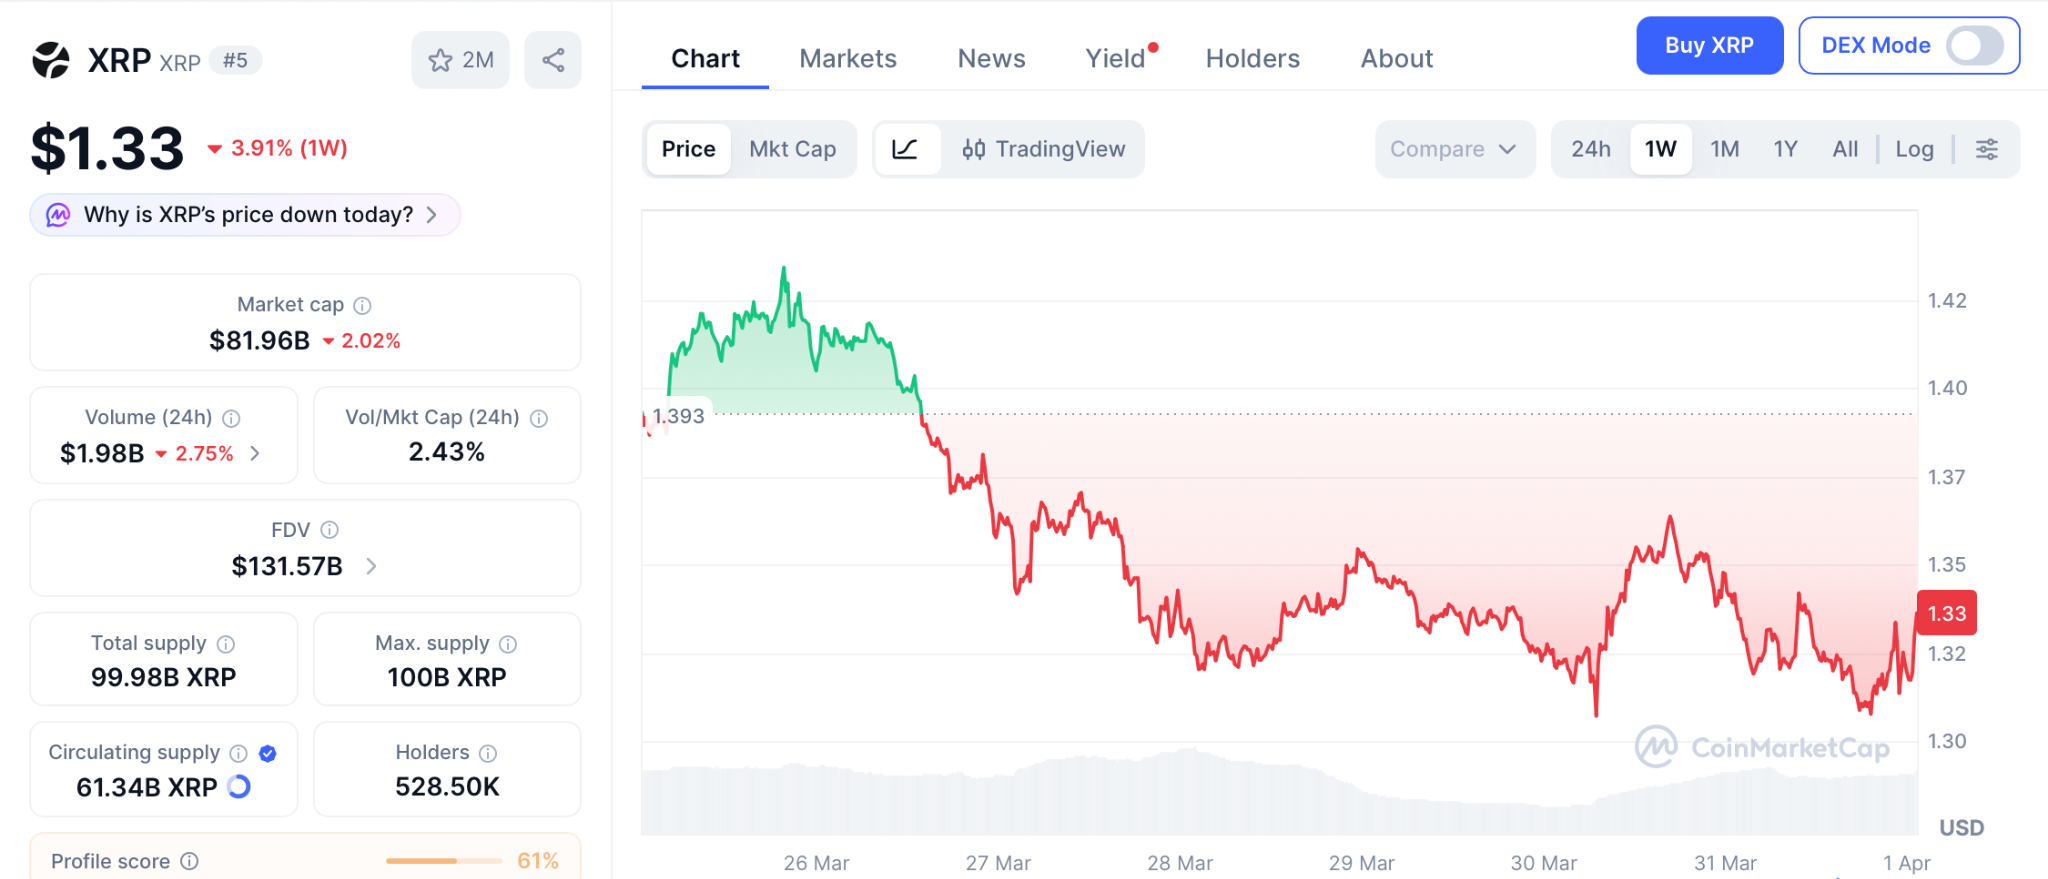
Task: Open the Holders tab
Action: click(1252, 58)
